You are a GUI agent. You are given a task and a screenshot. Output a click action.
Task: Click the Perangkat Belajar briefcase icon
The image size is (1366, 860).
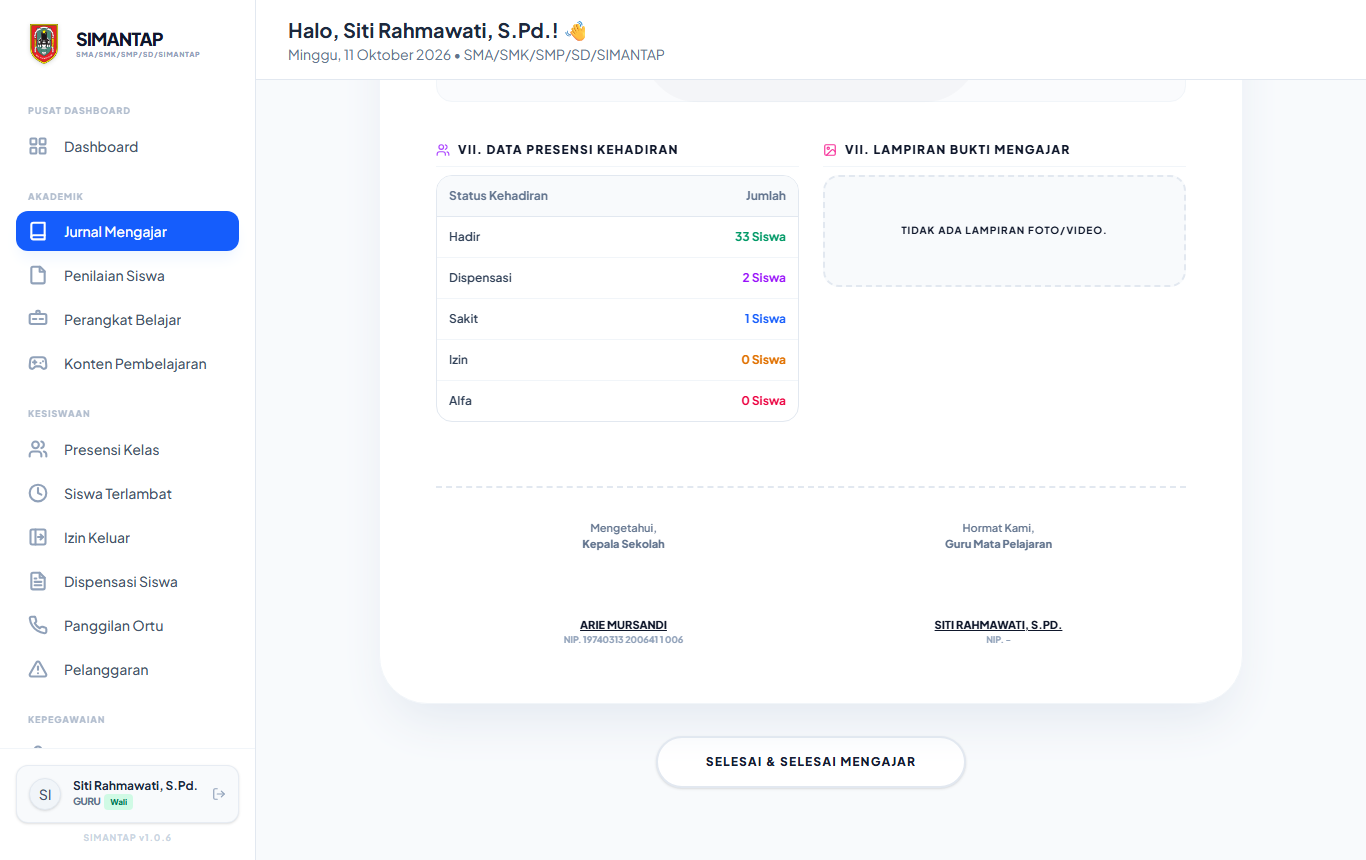(x=38, y=319)
